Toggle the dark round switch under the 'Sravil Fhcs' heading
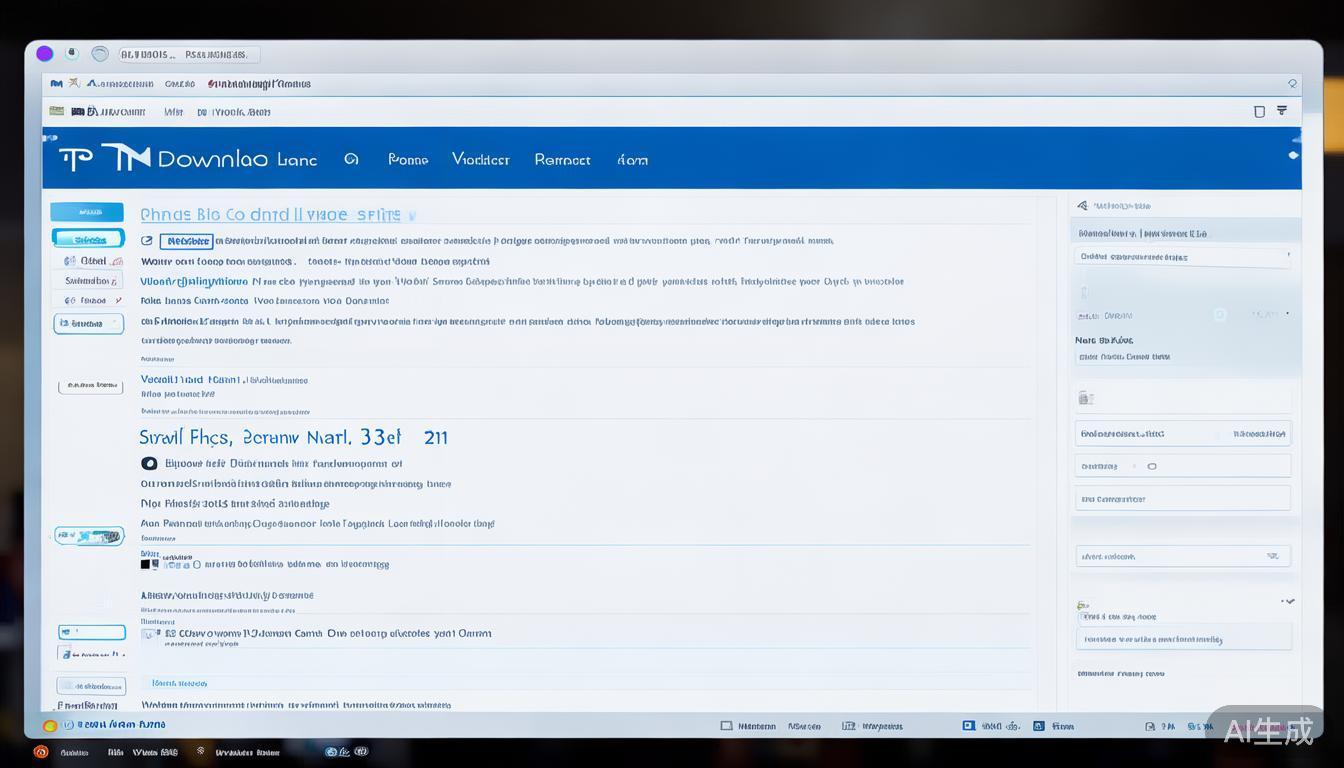This screenshot has width=1344, height=768. pyautogui.click(x=149, y=463)
